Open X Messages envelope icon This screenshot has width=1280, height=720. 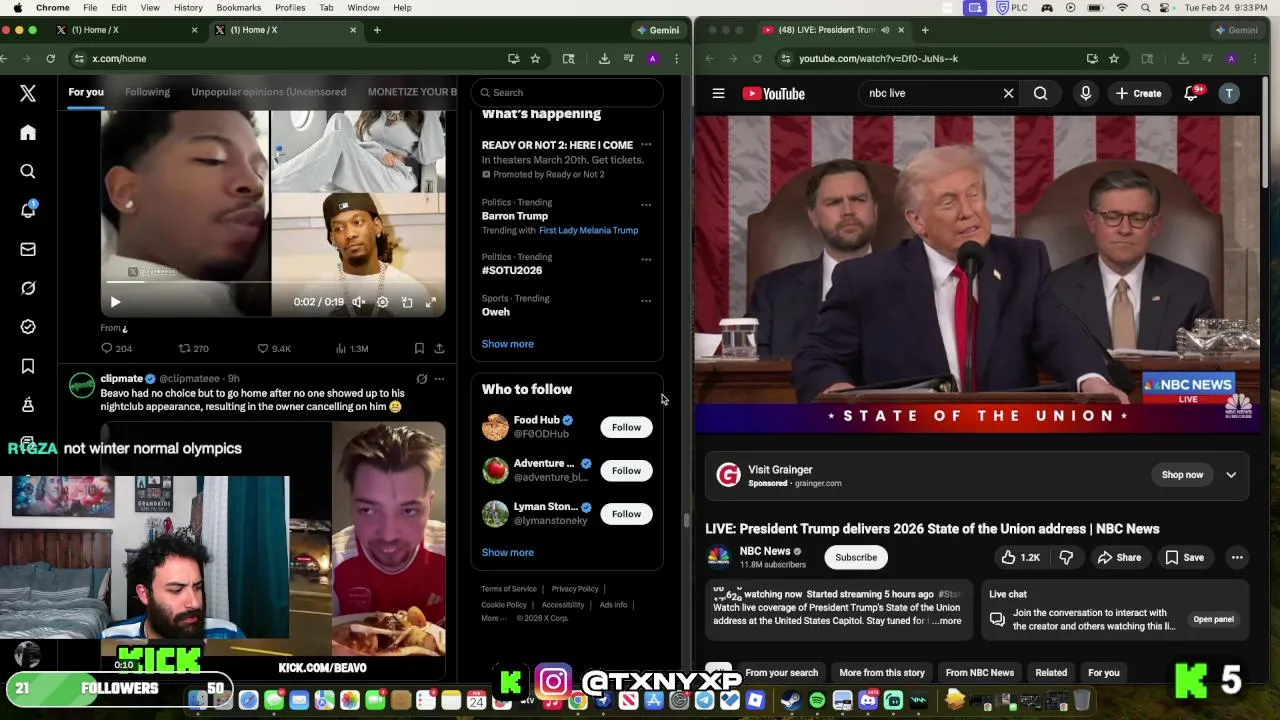tap(28, 249)
